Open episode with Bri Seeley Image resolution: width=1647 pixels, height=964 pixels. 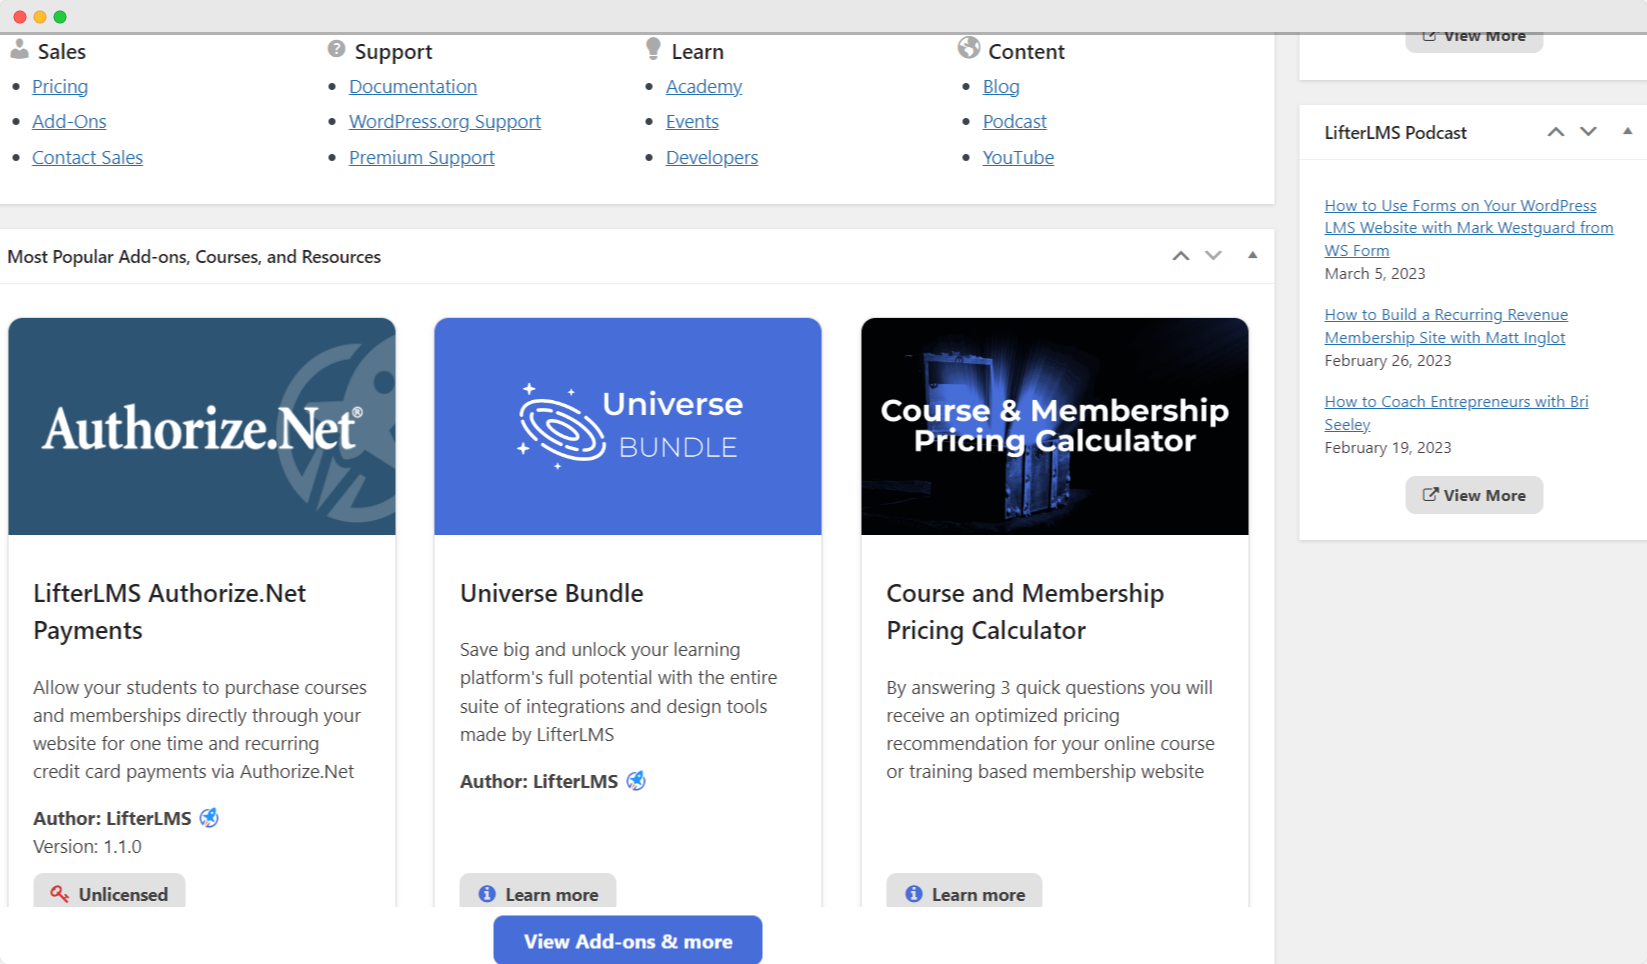pyautogui.click(x=1456, y=413)
